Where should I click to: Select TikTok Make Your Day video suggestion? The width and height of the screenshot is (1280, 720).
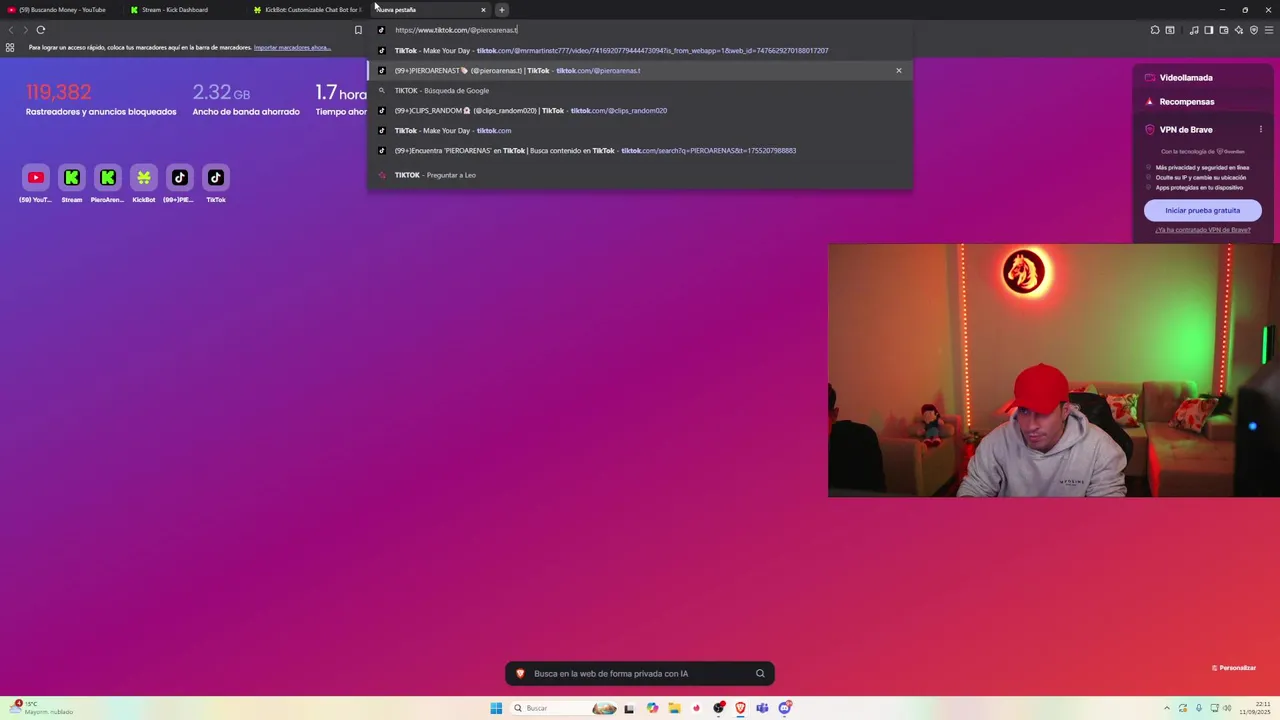[640, 50]
